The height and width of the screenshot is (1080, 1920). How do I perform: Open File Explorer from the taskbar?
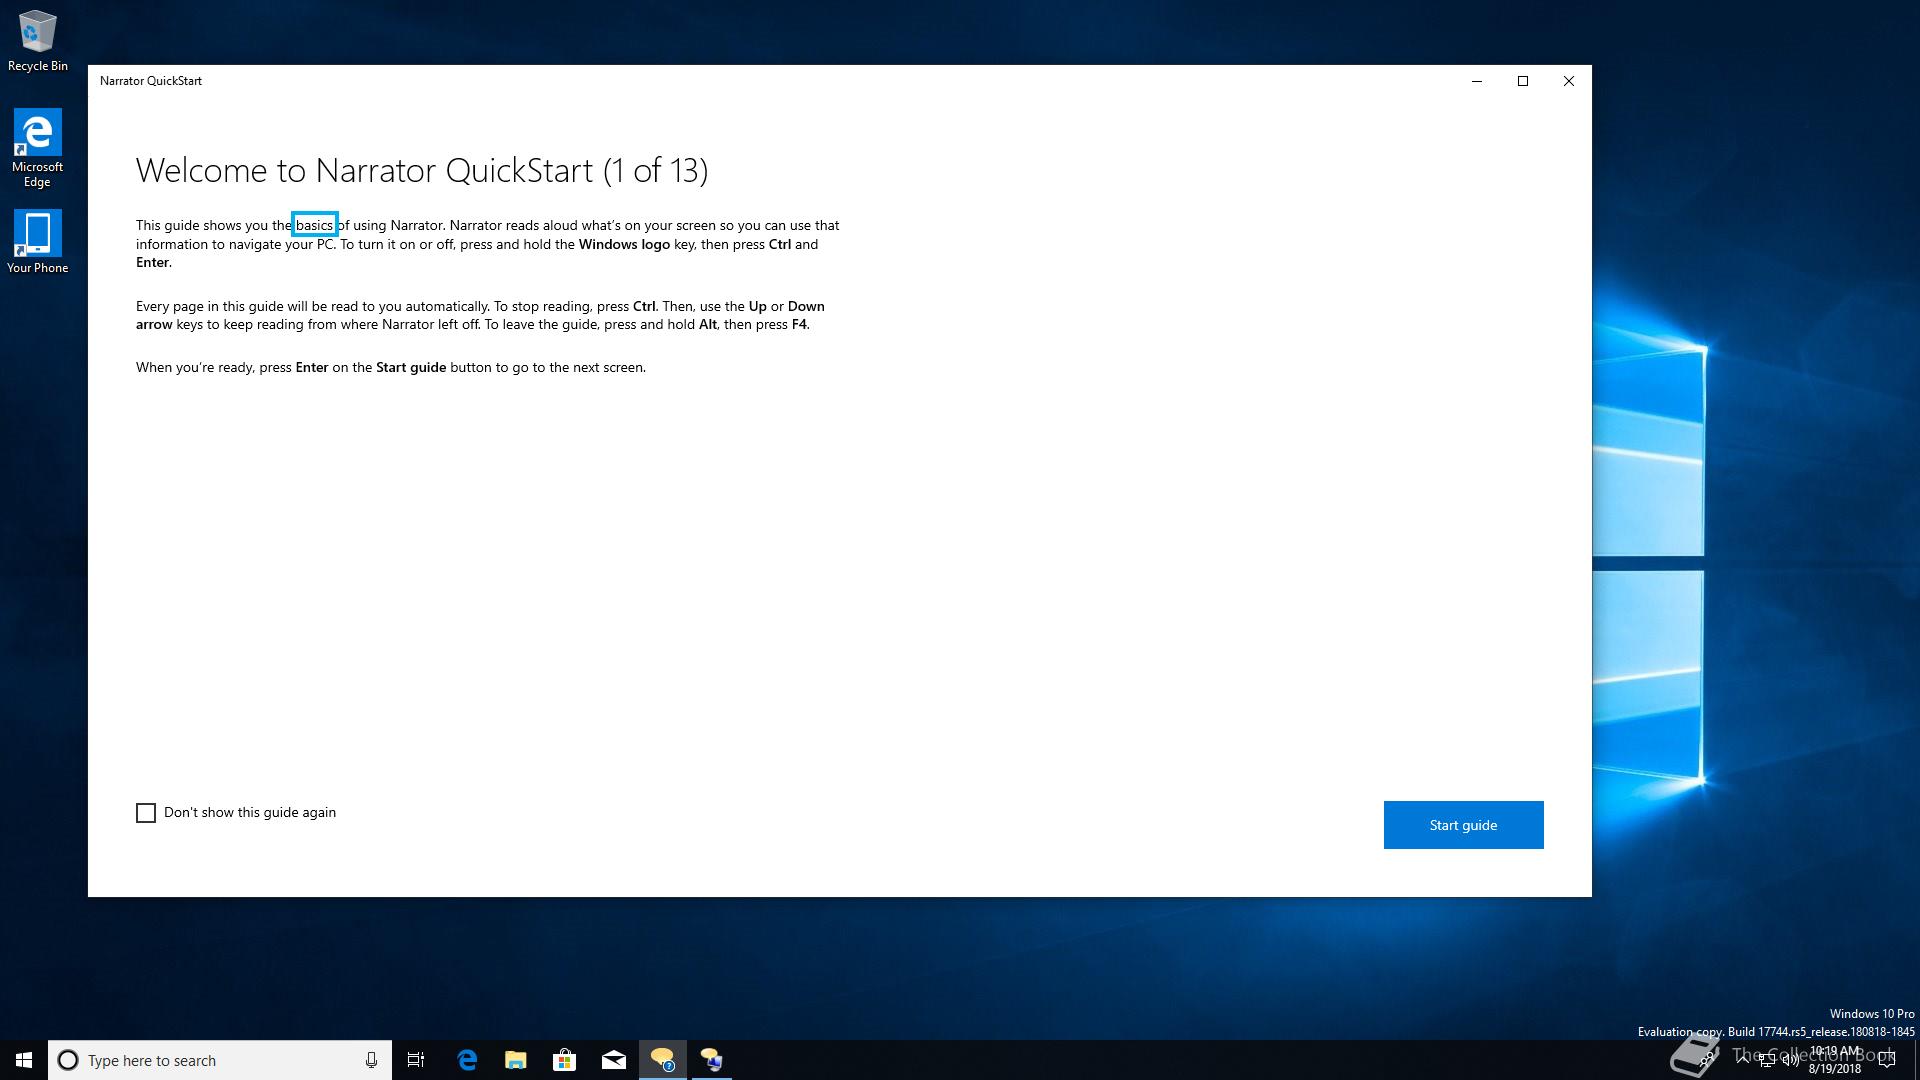click(x=516, y=1060)
